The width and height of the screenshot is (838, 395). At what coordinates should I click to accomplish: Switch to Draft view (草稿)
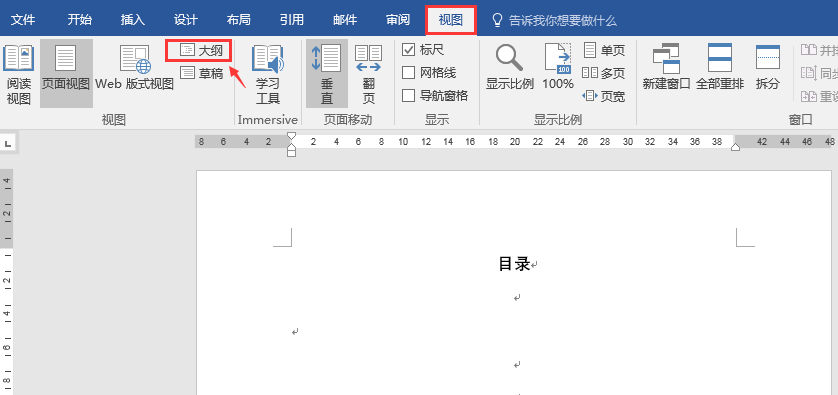click(x=201, y=73)
